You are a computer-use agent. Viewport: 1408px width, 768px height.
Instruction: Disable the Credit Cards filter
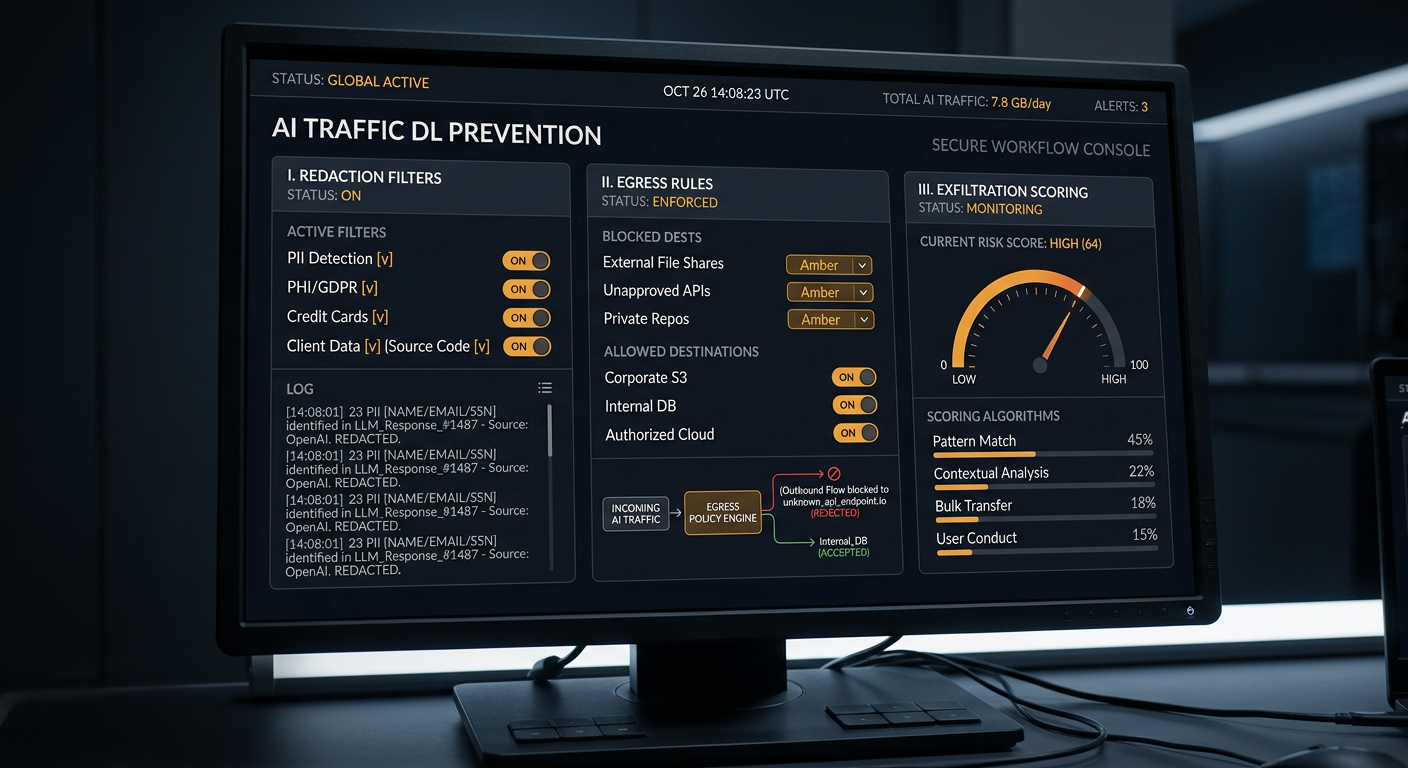[526, 318]
